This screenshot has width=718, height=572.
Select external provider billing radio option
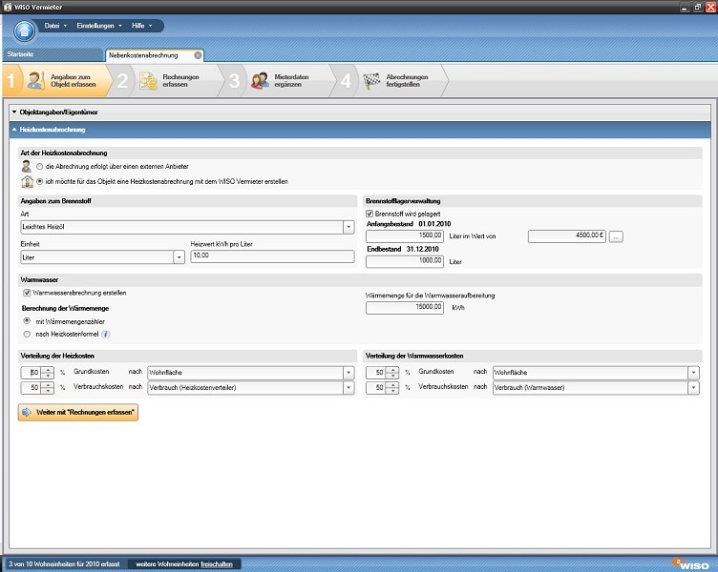pos(39,166)
